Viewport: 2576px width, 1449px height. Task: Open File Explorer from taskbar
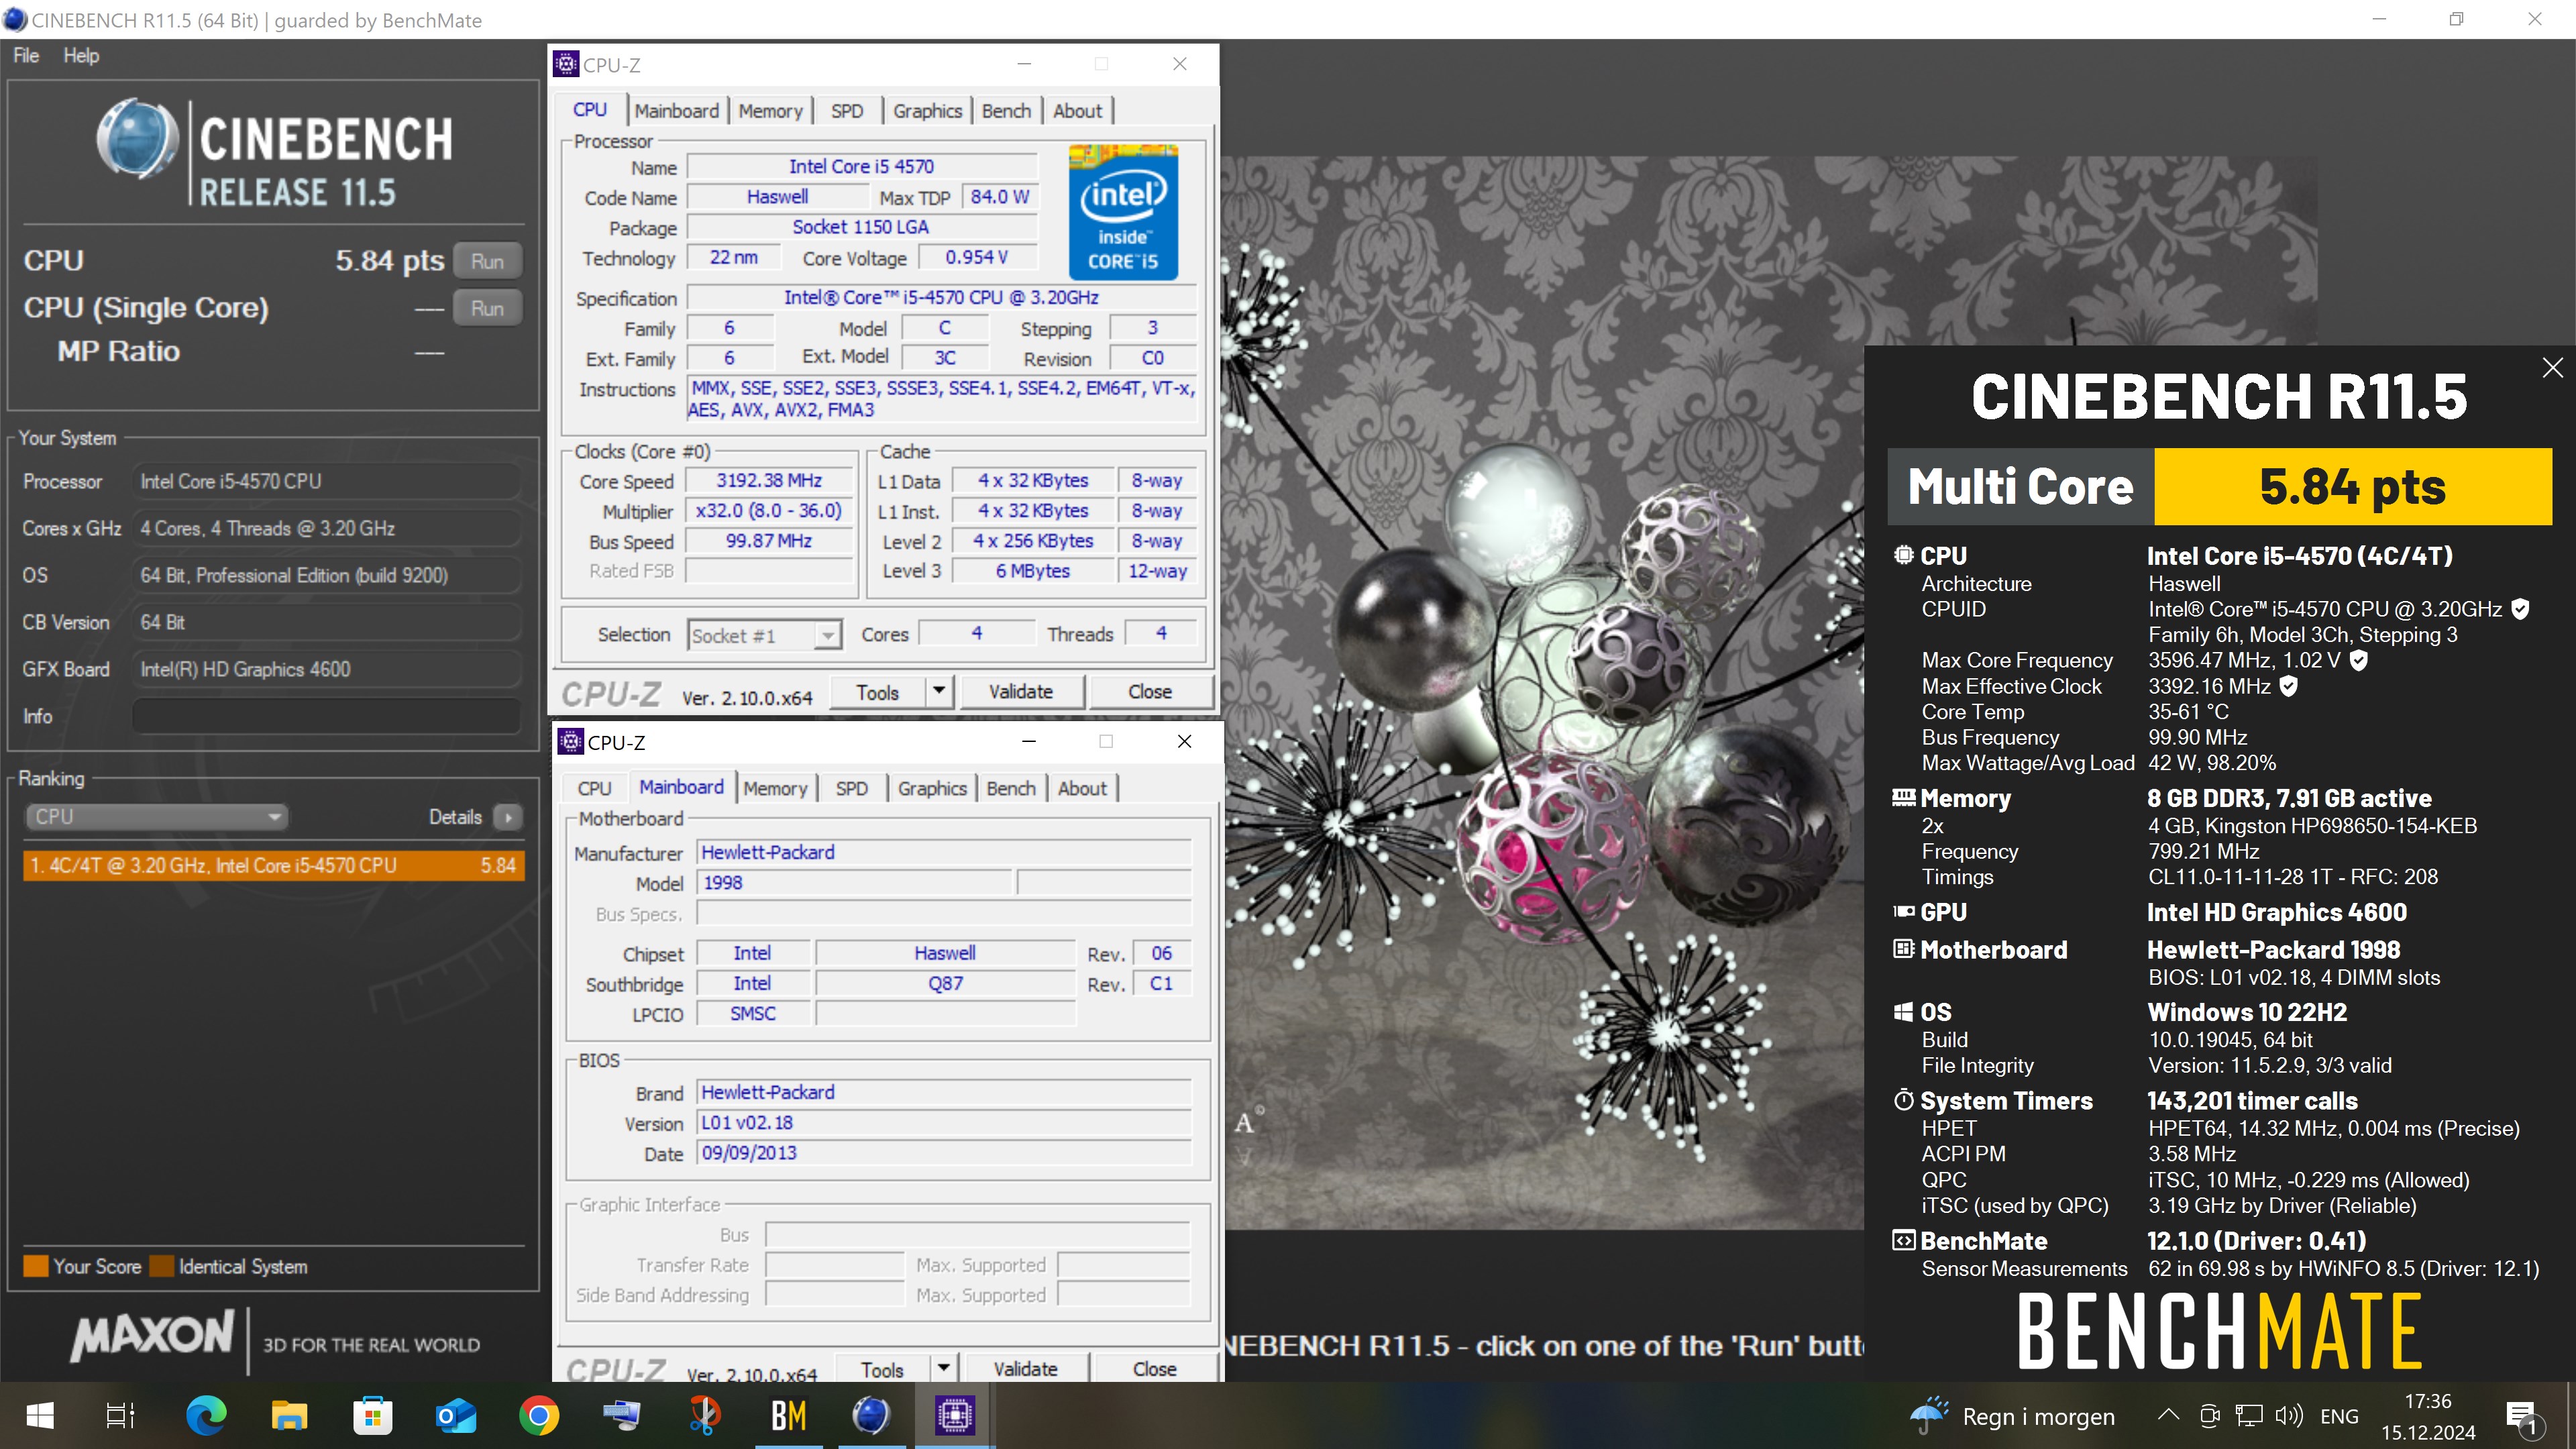289,1416
